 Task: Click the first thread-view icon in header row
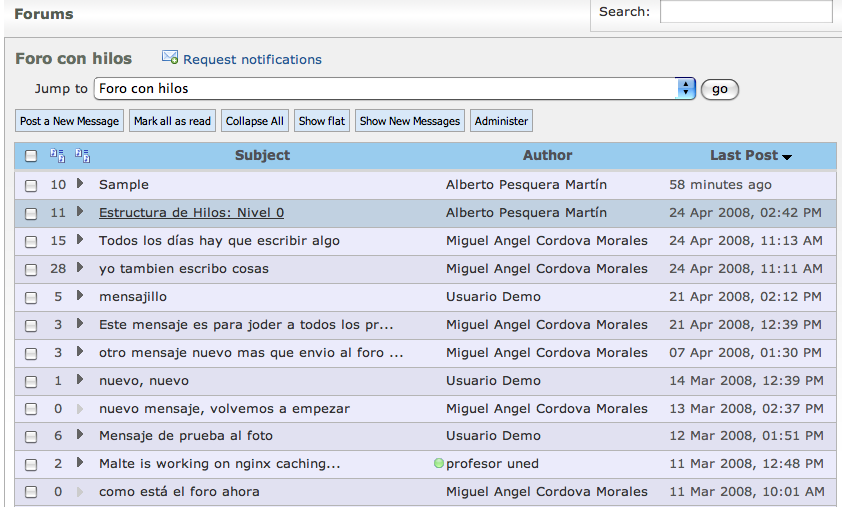click(x=57, y=156)
